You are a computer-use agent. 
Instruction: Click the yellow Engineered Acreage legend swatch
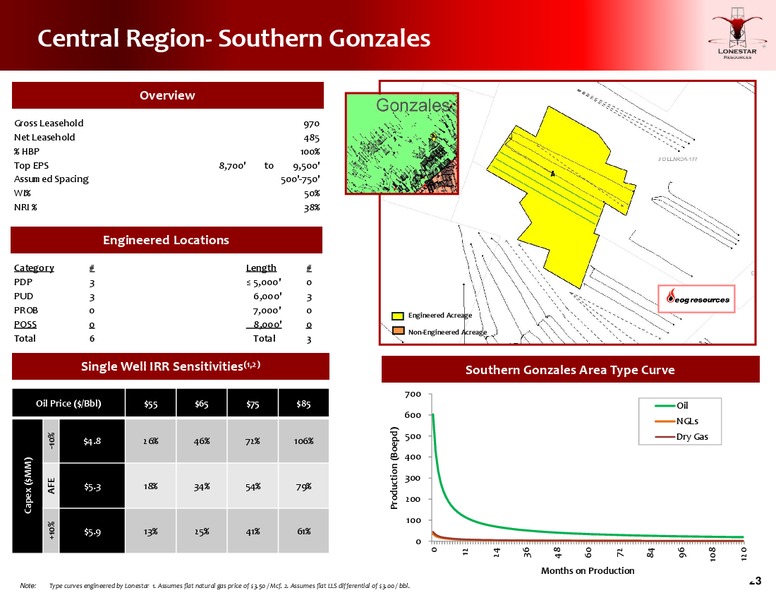point(397,316)
